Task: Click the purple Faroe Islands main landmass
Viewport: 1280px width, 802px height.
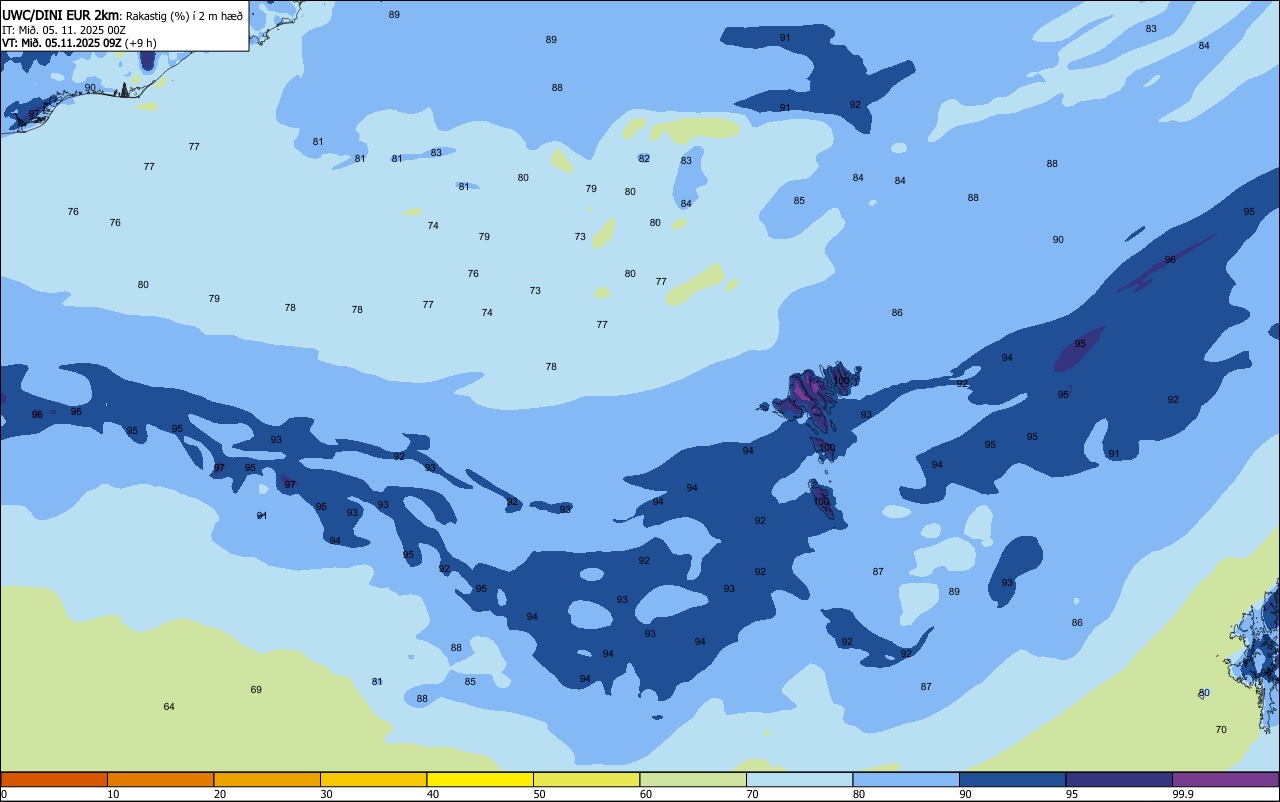Action: click(x=808, y=391)
